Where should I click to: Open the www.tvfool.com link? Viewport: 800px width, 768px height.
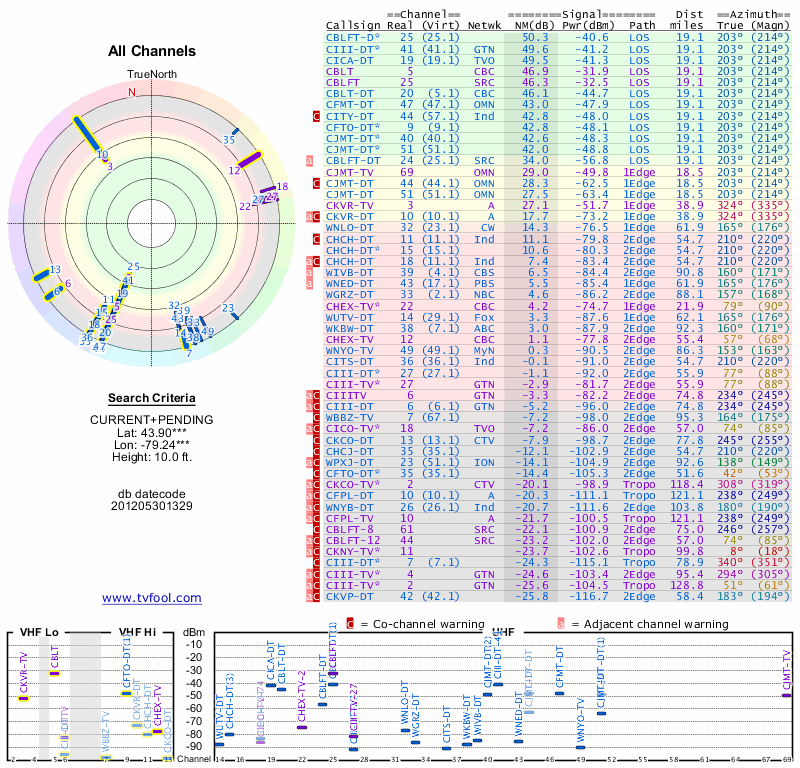[151, 598]
